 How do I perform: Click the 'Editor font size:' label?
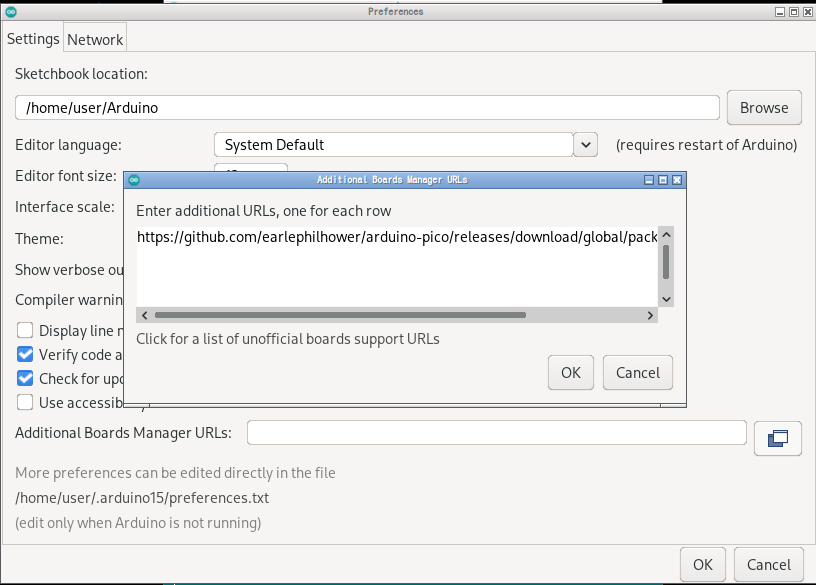(66, 176)
